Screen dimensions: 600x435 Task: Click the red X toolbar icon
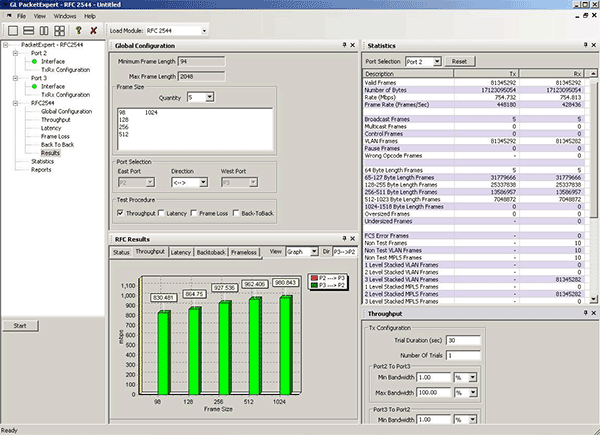click(93, 31)
